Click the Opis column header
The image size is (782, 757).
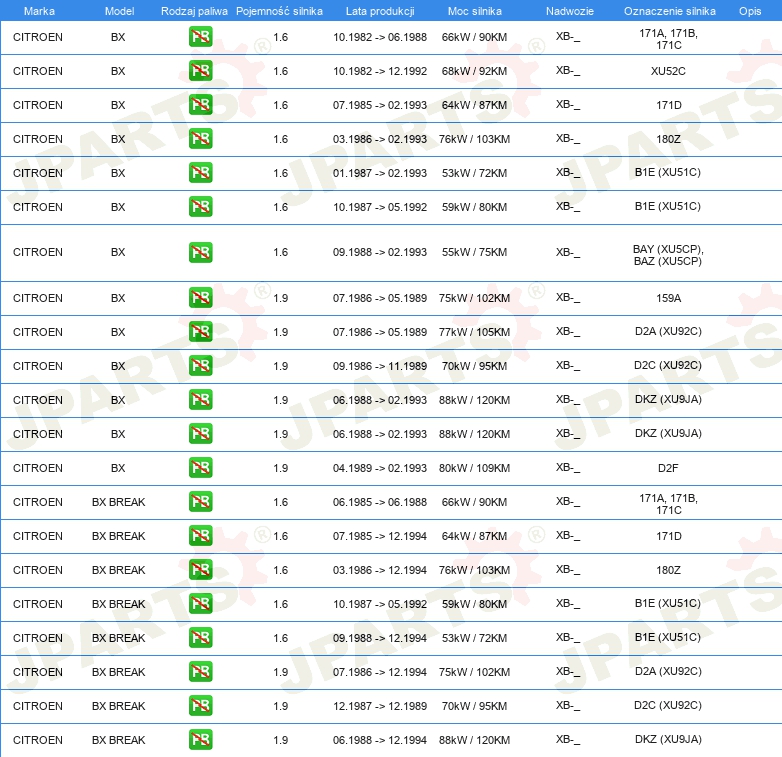coord(750,11)
